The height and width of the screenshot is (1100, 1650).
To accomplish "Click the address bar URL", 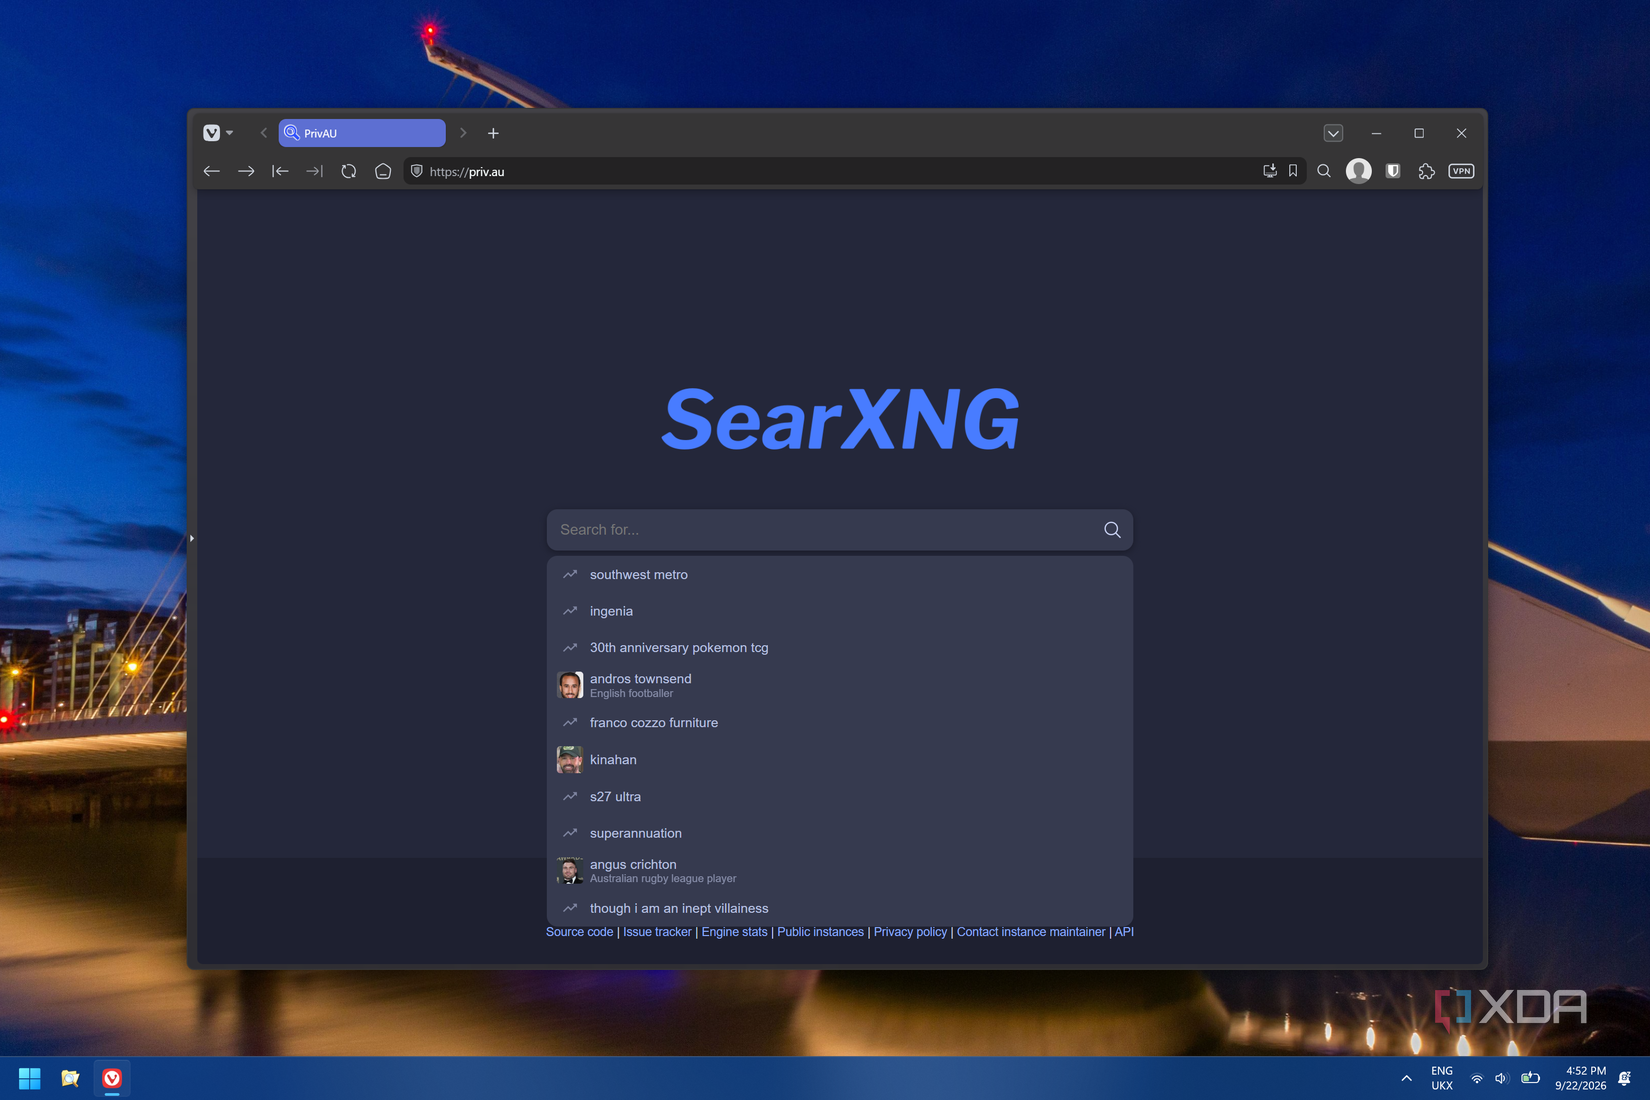I will (467, 172).
